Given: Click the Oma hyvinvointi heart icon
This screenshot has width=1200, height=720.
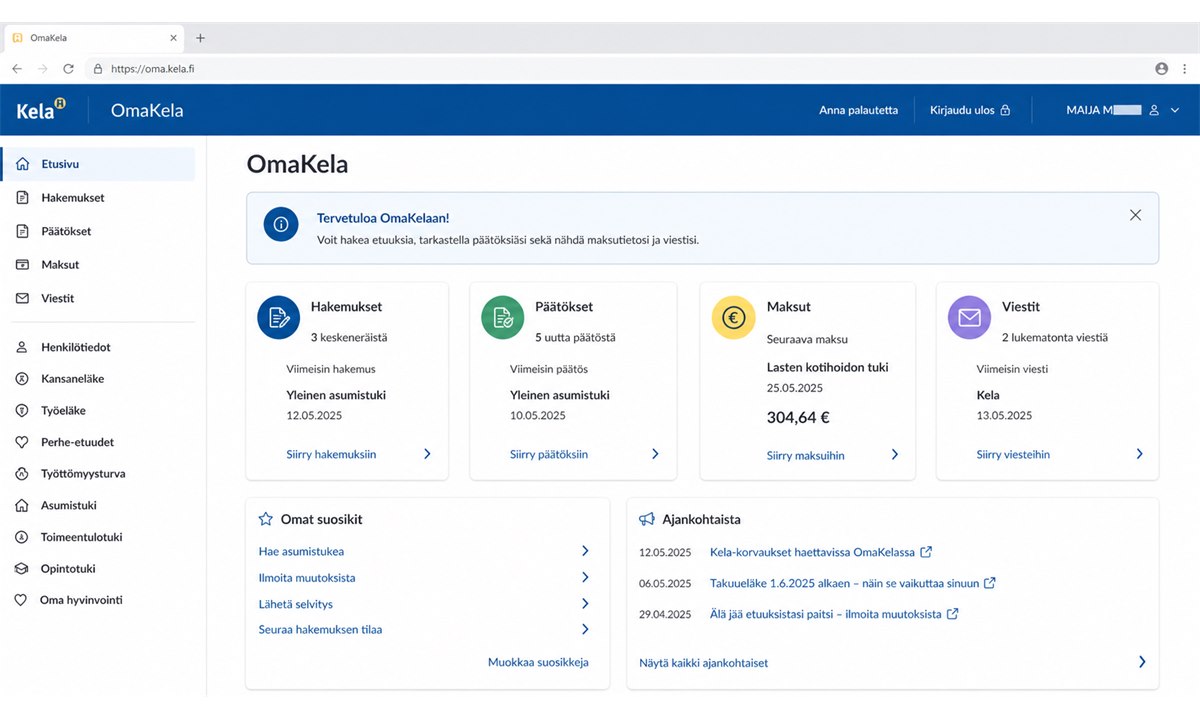Looking at the screenshot, I should click(x=21, y=600).
